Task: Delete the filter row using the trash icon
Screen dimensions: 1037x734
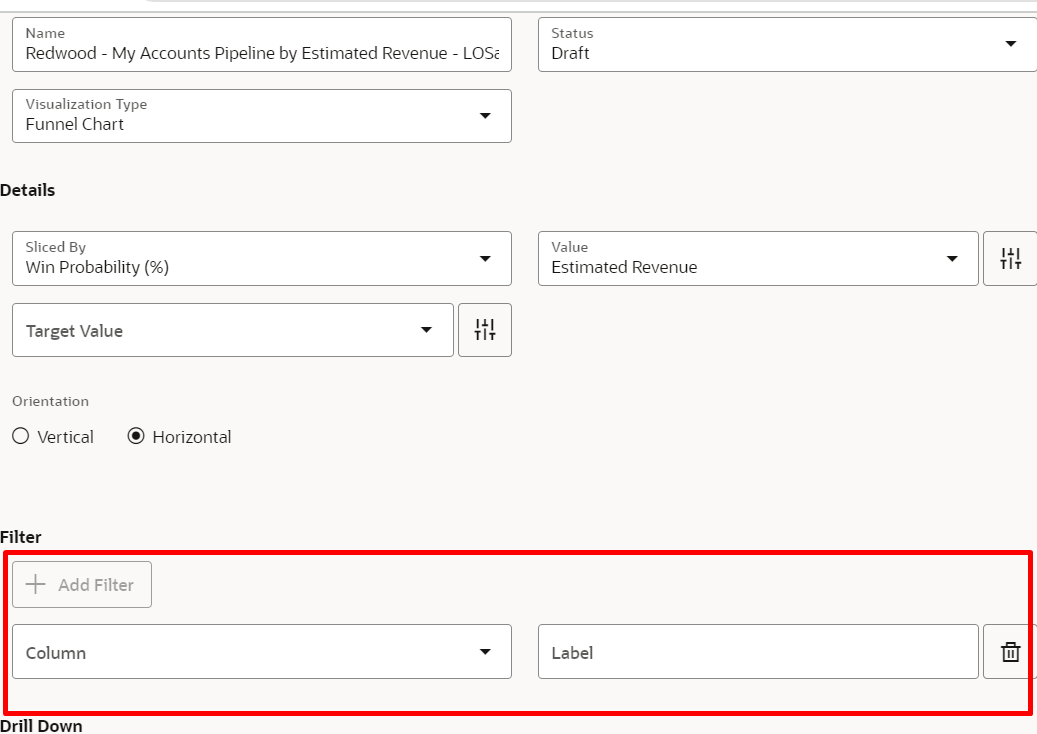Action: tap(1009, 651)
